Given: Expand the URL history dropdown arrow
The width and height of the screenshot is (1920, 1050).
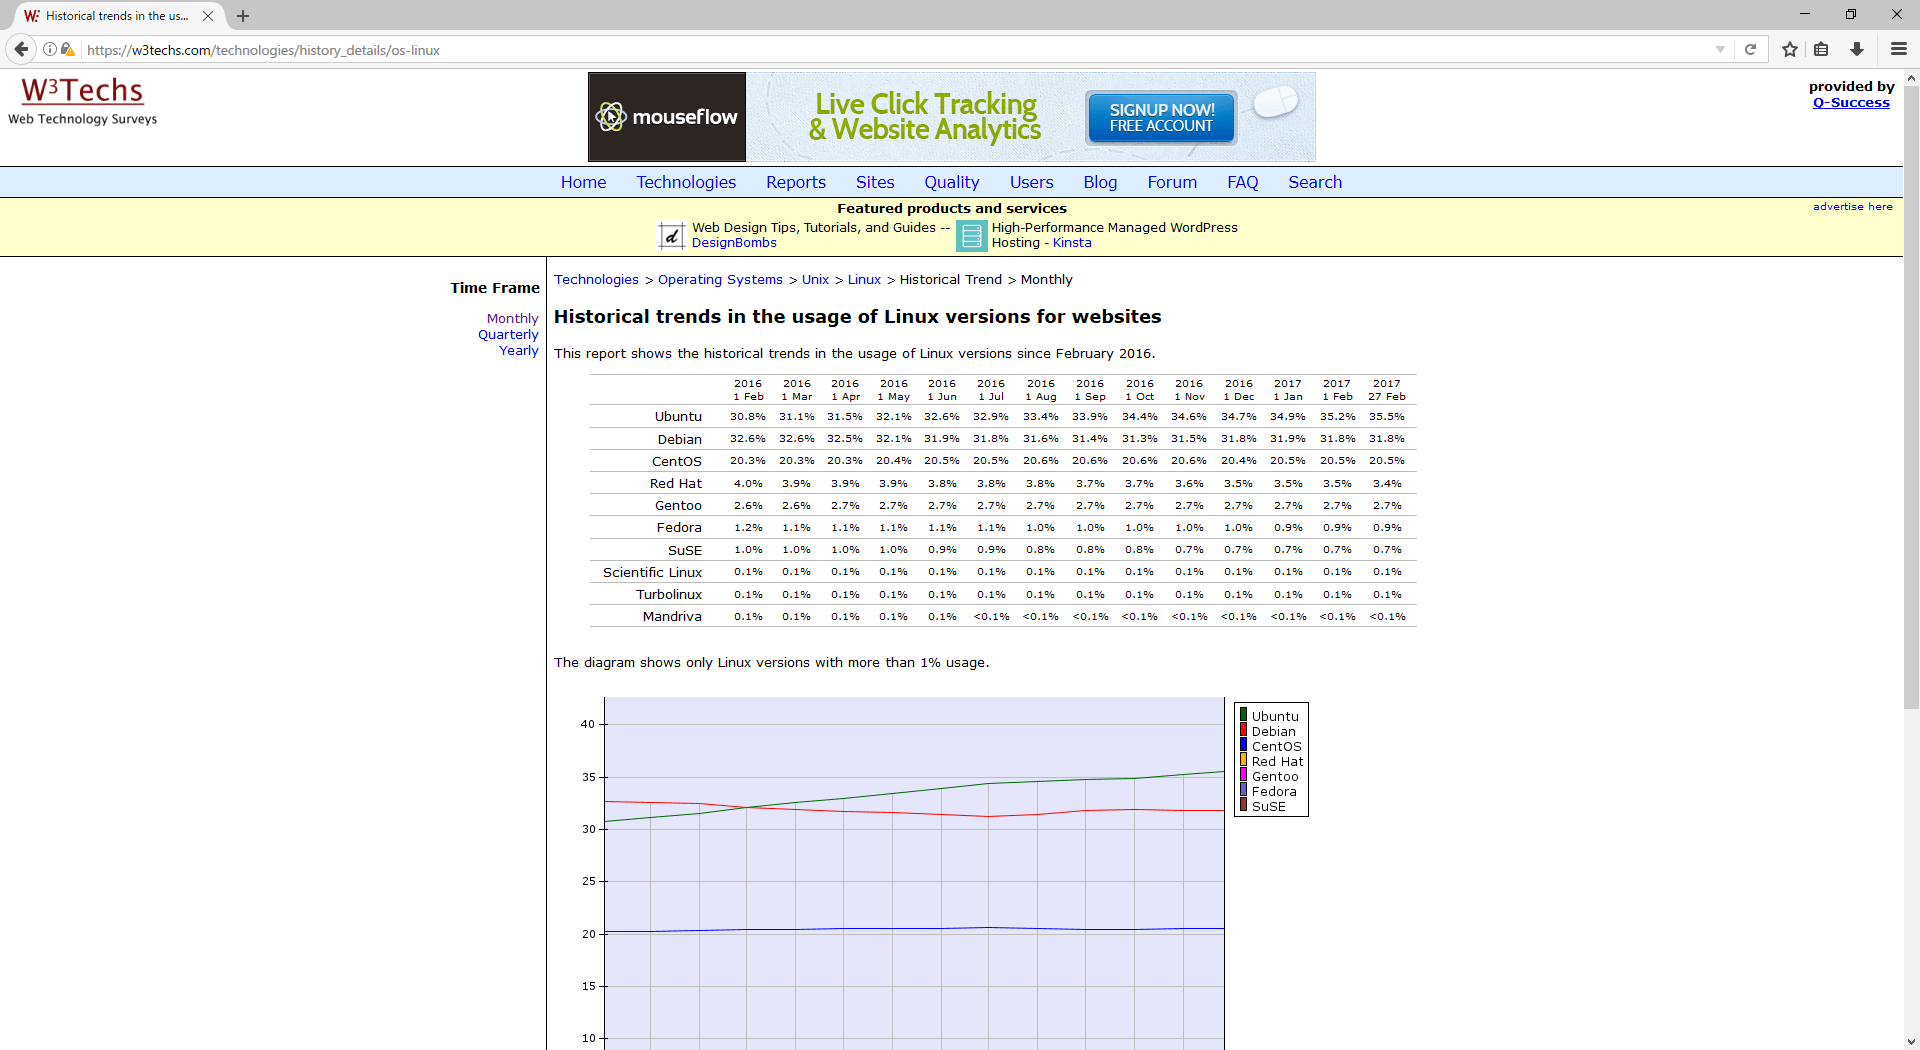Looking at the screenshot, I should (x=1720, y=49).
